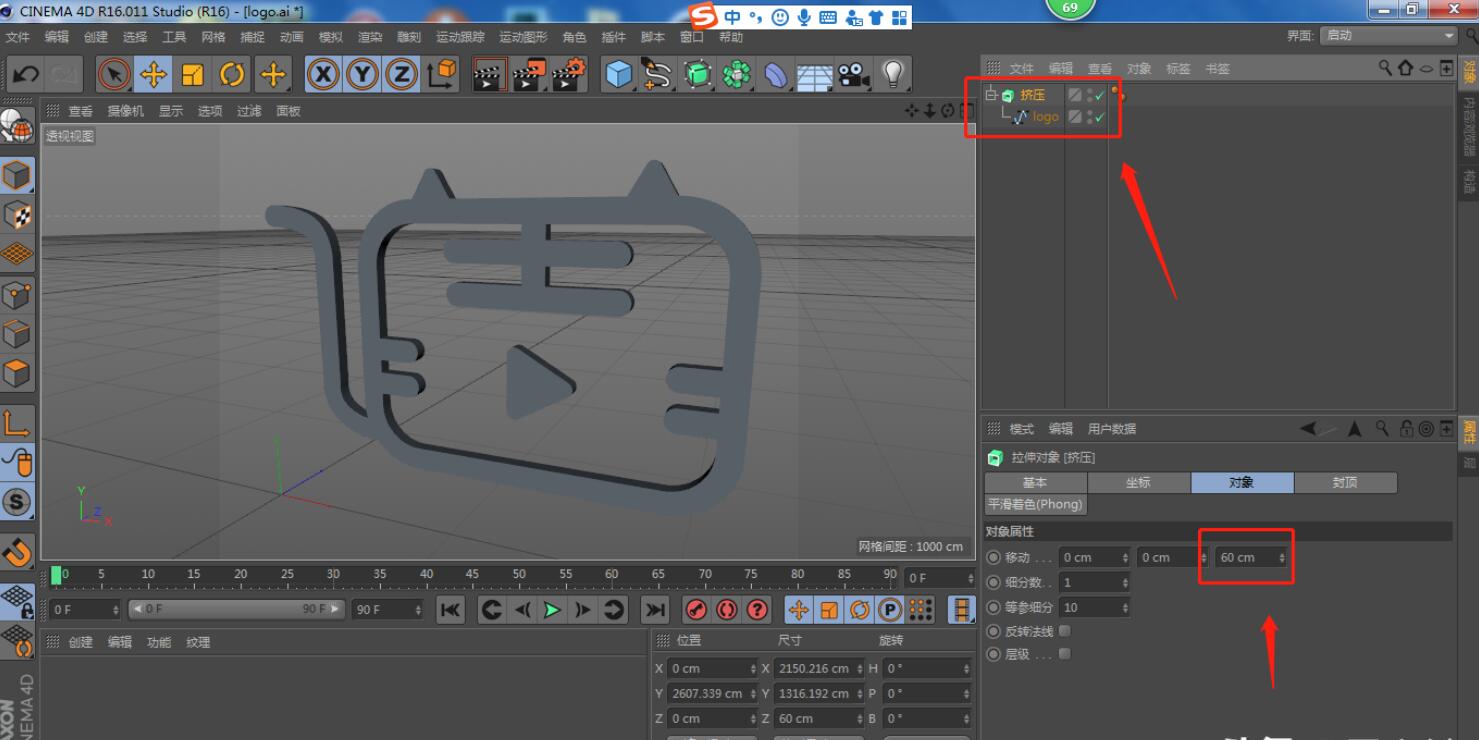The image size is (1479, 740).
Task: Open the 渲染 main menu
Action: pos(370,37)
